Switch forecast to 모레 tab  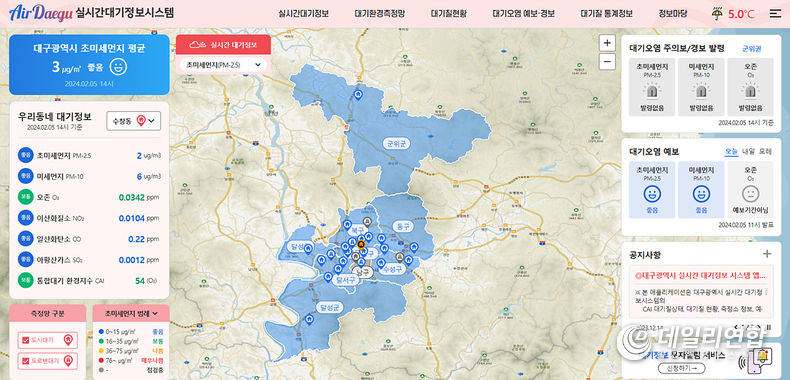coord(765,152)
